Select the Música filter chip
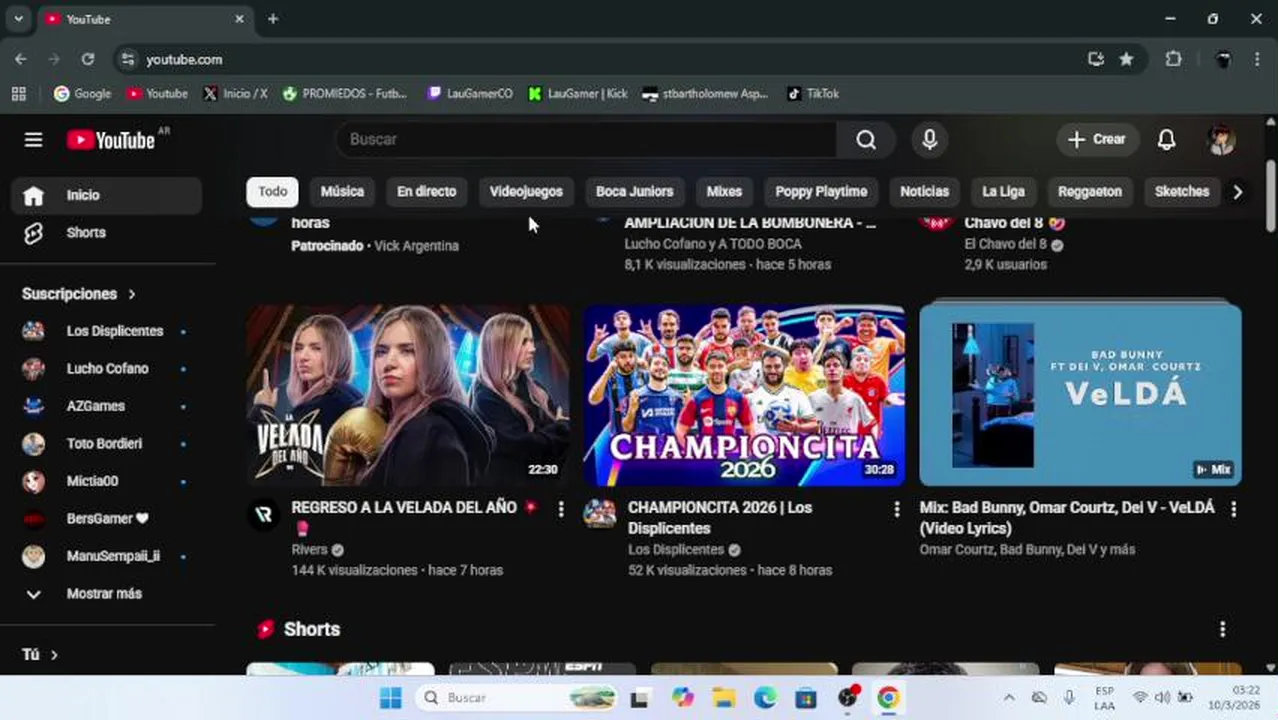This screenshot has height=720, width=1278. (x=342, y=191)
